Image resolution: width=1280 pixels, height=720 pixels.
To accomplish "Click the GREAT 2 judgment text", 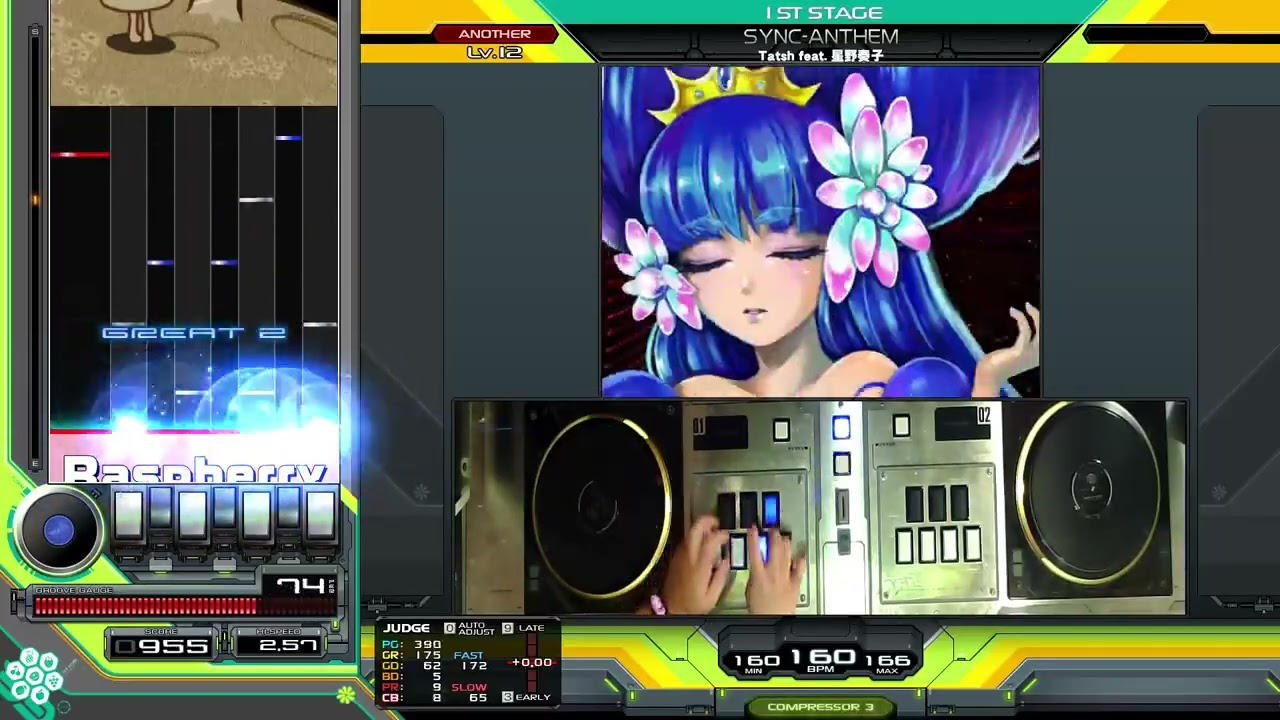I will [194, 333].
